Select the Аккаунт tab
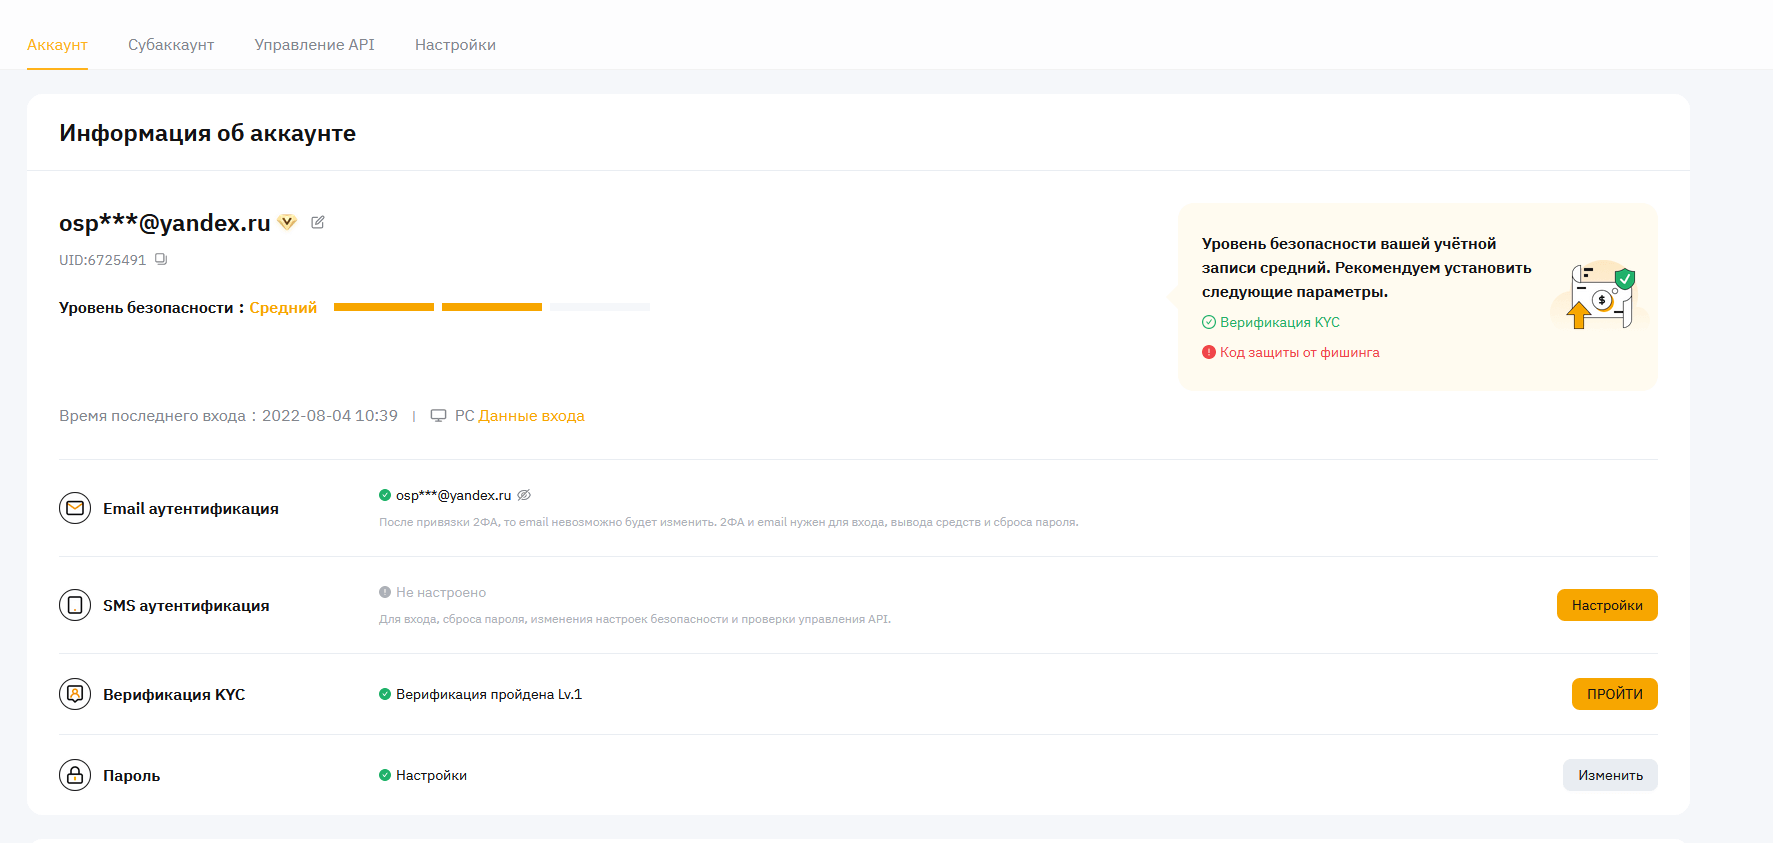This screenshot has height=843, width=1773. click(x=57, y=45)
